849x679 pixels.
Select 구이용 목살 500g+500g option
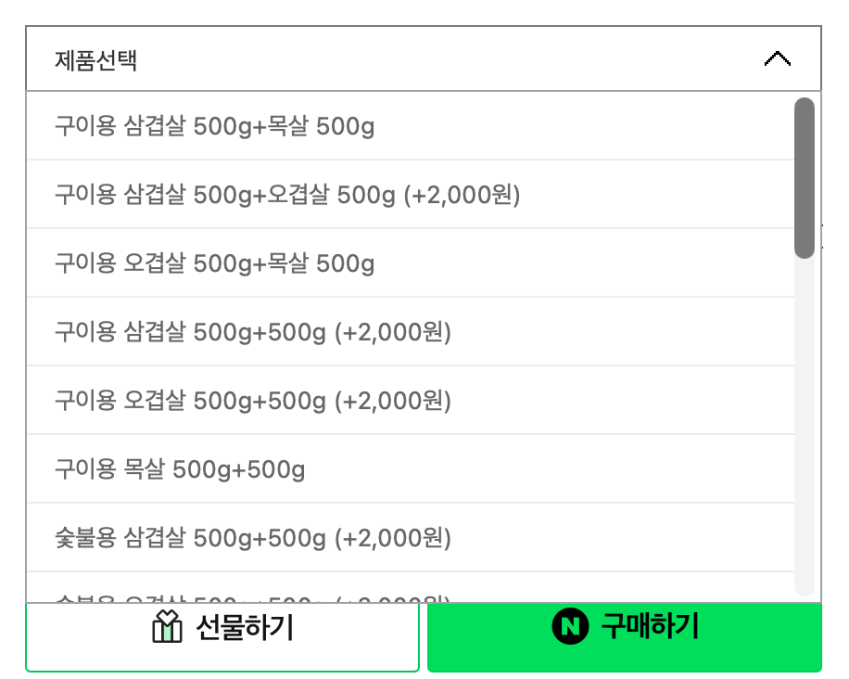point(180,470)
